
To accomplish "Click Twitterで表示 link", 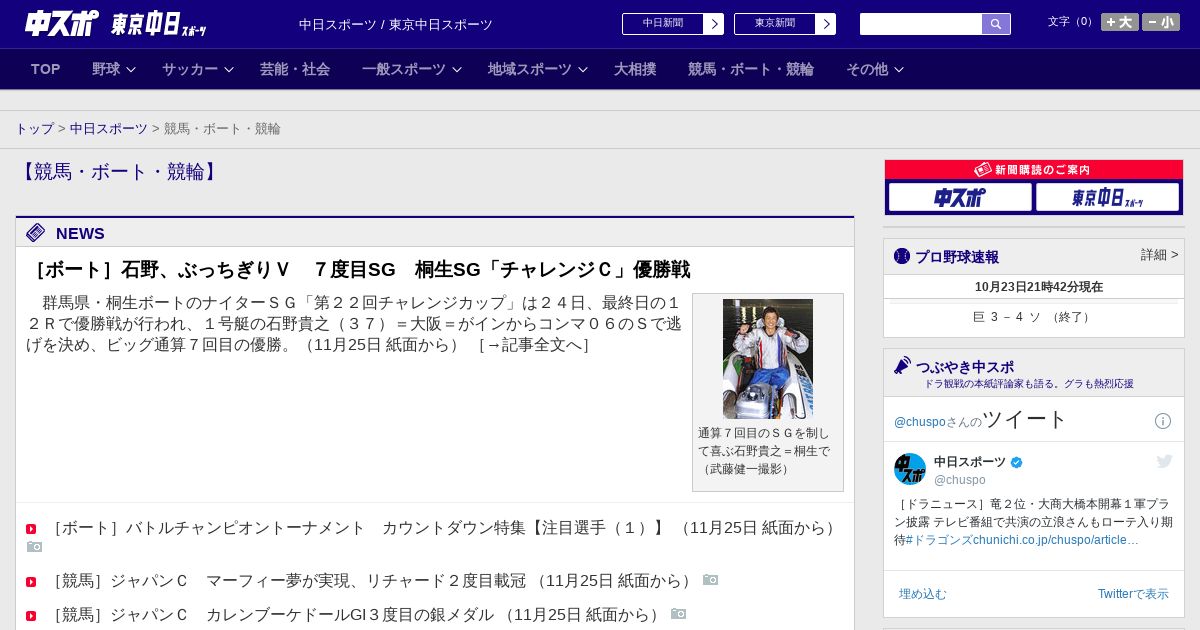I will click(x=1133, y=594).
